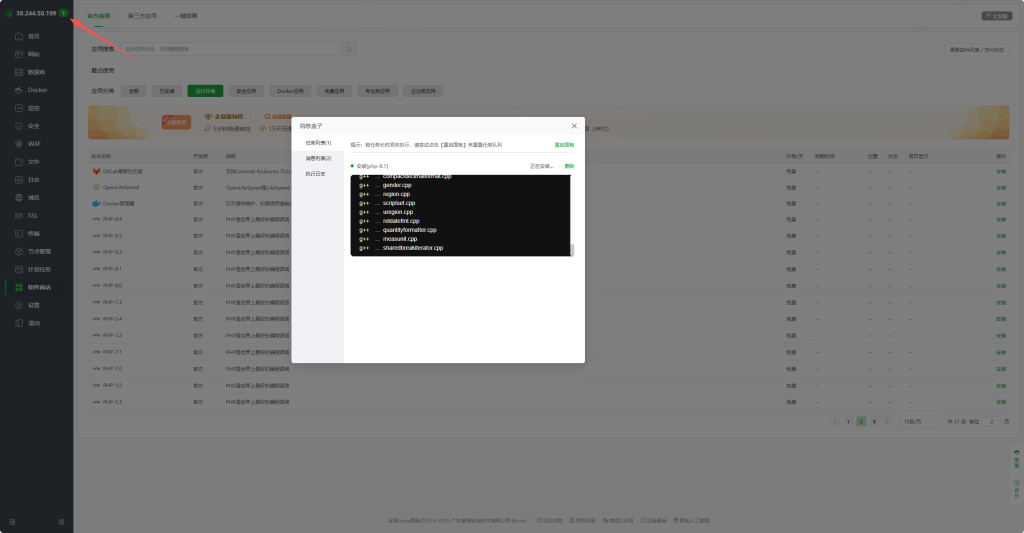The height and width of the screenshot is (533, 1024).
Task: Click the install log terminal scrollbar
Action: (572, 250)
